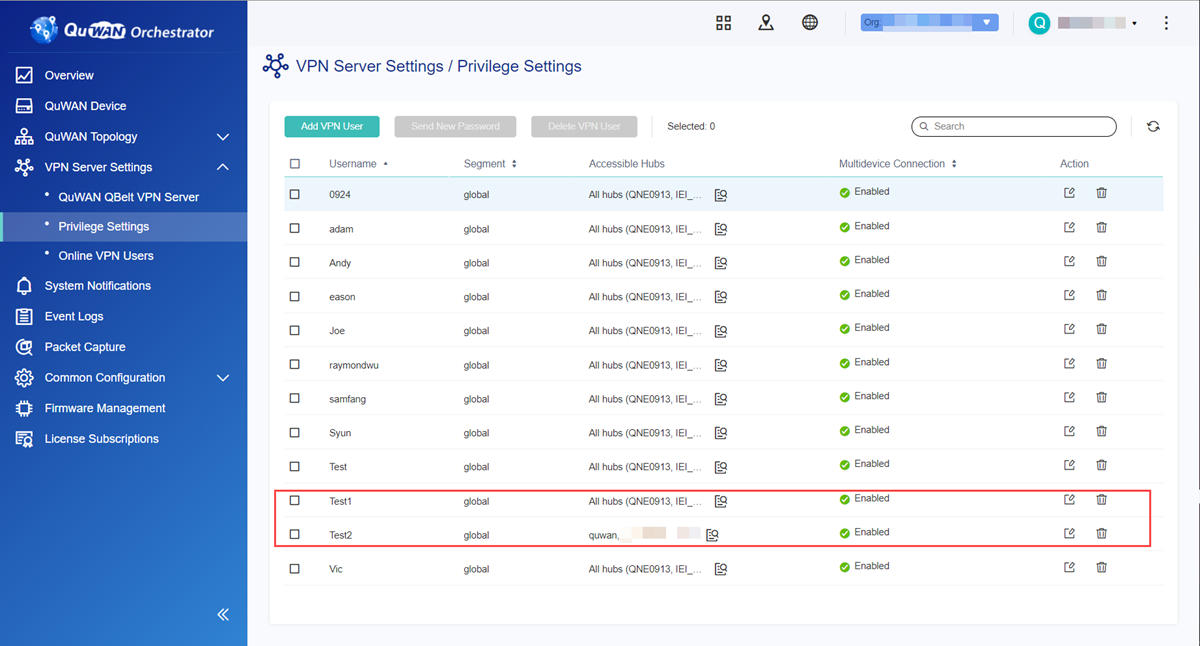1200x646 pixels.
Task: Open the account name dropdown arrow
Action: coord(1134,23)
